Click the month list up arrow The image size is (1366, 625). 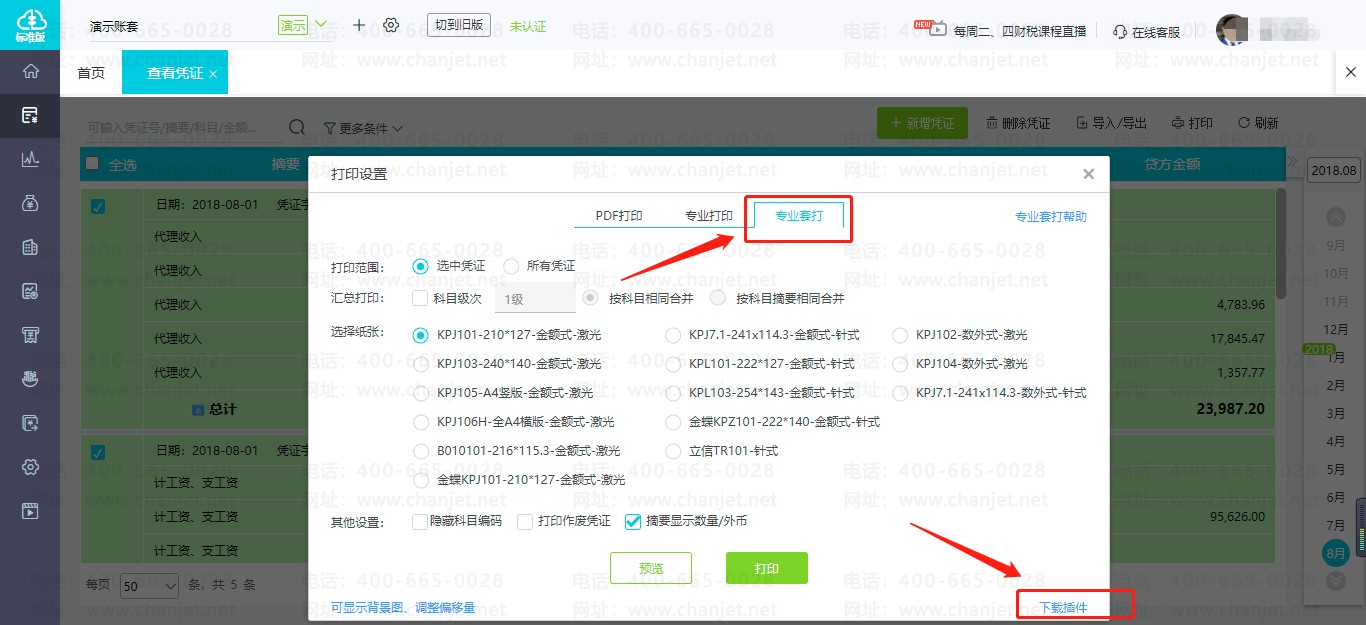pos(1335,215)
